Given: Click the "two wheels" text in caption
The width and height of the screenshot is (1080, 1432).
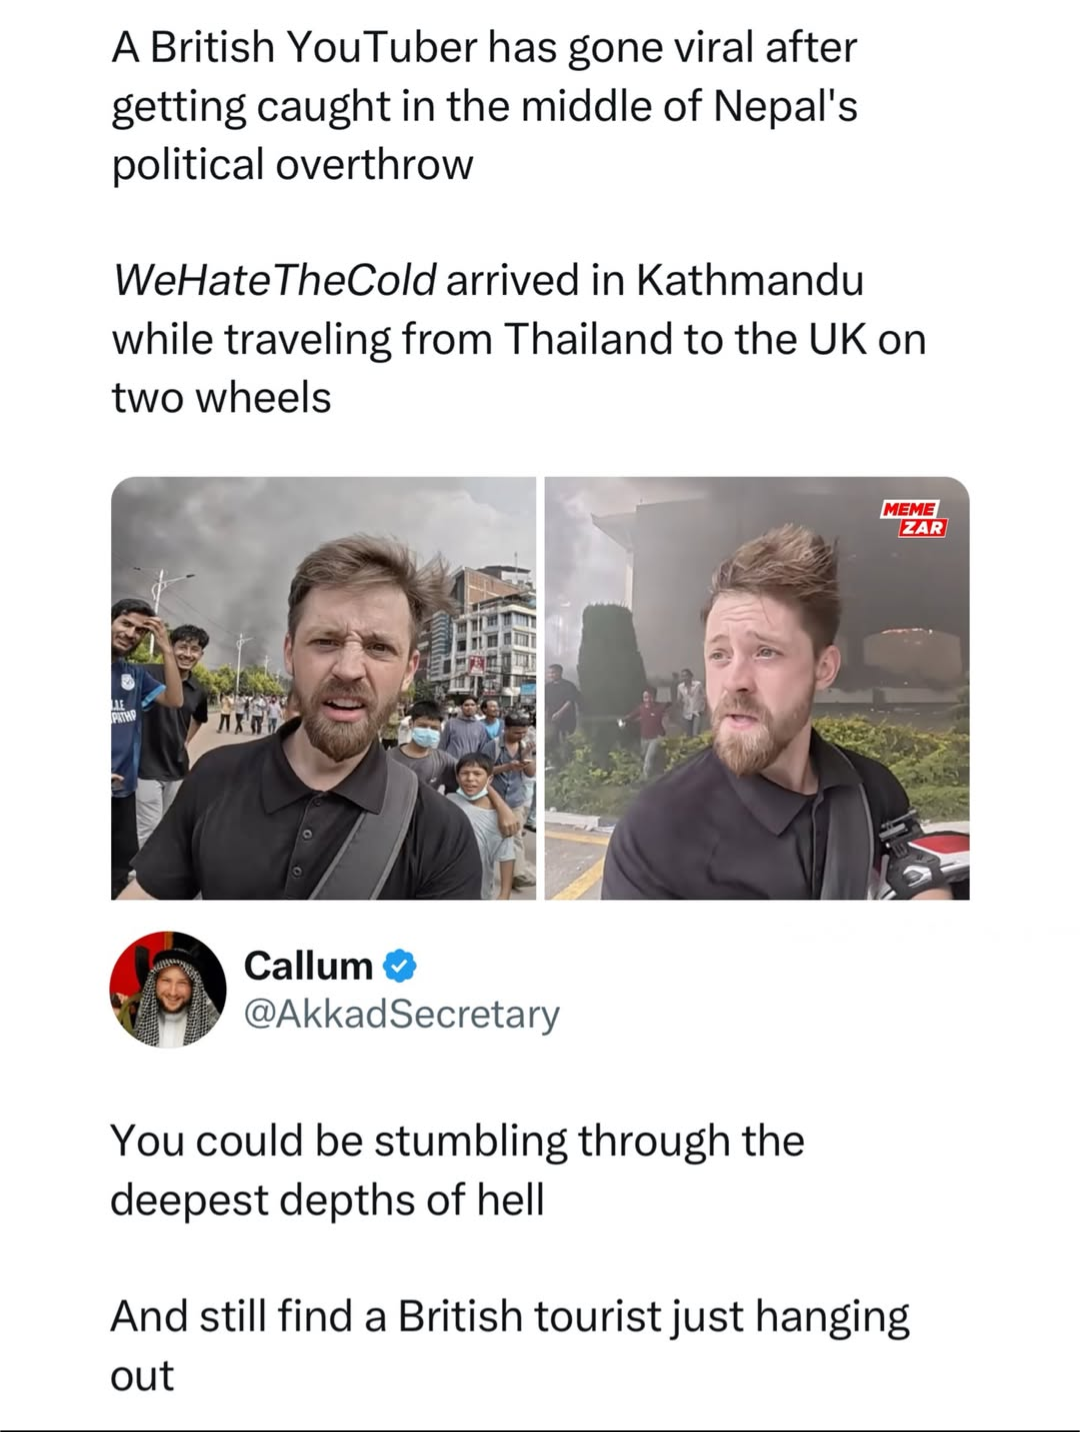Looking at the screenshot, I should tap(221, 398).
